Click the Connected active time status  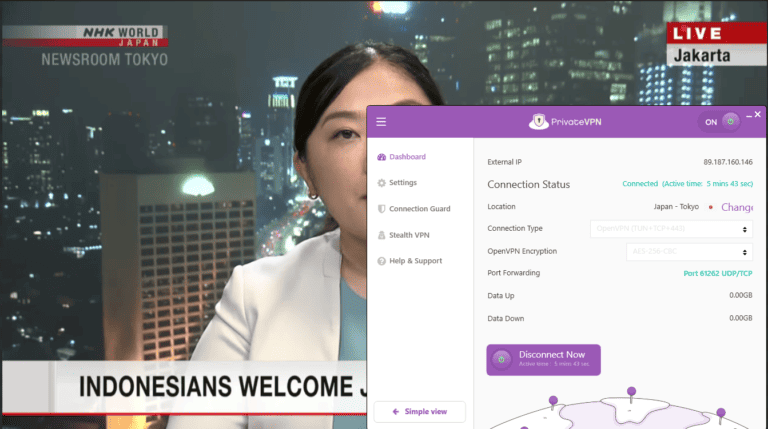[687, 184]
